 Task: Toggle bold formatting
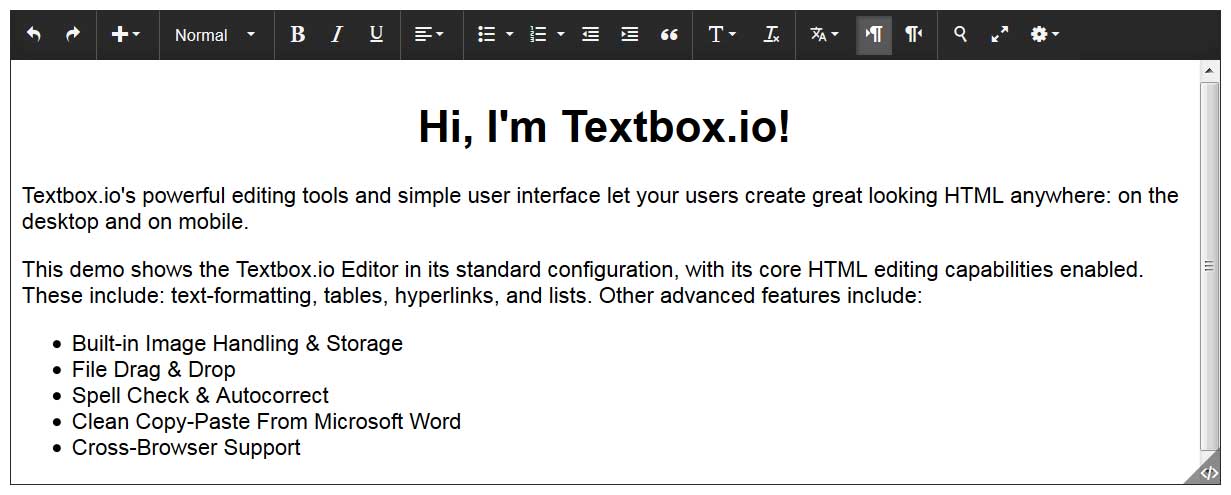297,34
